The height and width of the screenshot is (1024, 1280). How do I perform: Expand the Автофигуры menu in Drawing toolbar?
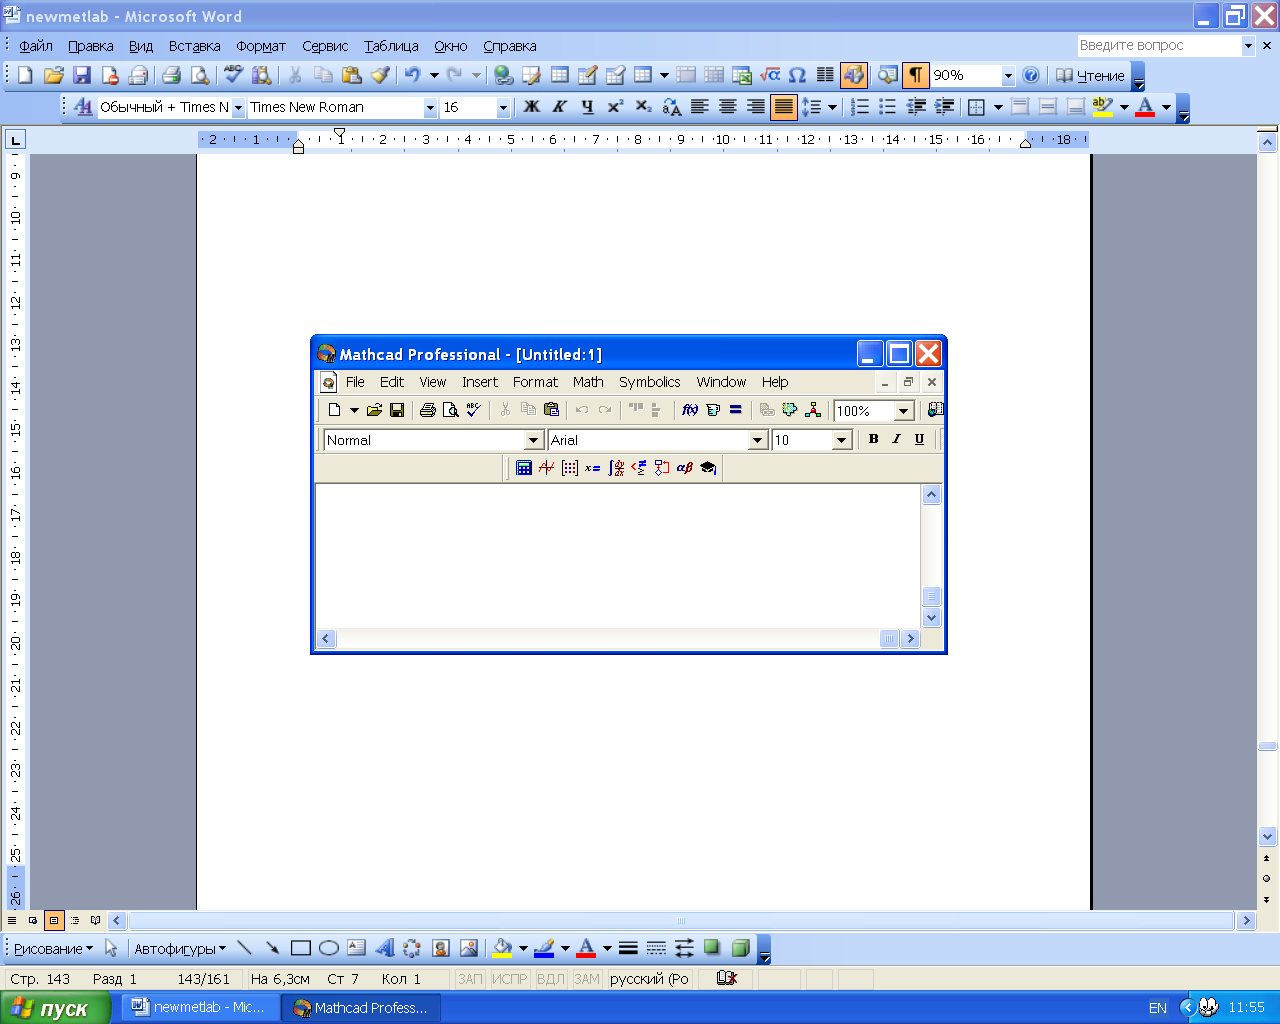(180, 949)
